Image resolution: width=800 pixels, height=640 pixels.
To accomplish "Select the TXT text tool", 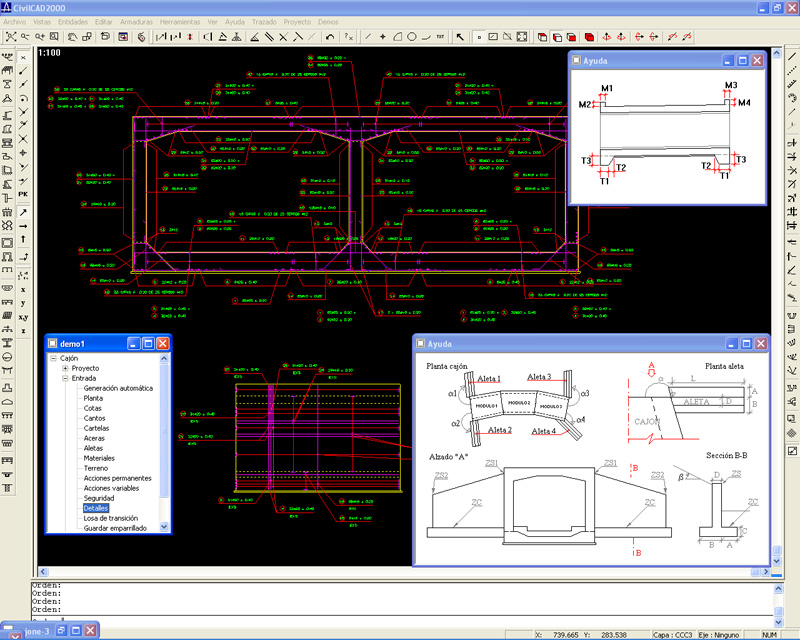I will [x=440, y=37].
